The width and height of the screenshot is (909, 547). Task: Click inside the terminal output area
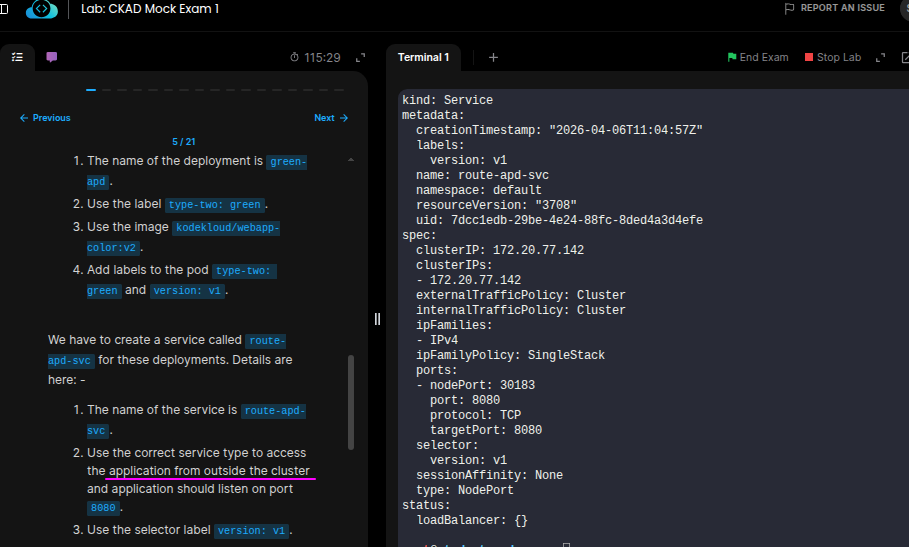[x=650, y=300]
